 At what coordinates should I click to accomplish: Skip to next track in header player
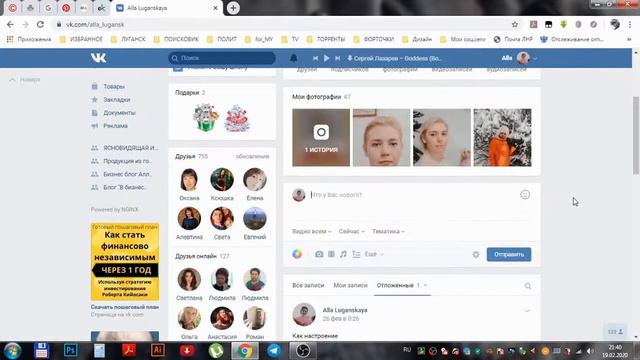coord(338,58)
